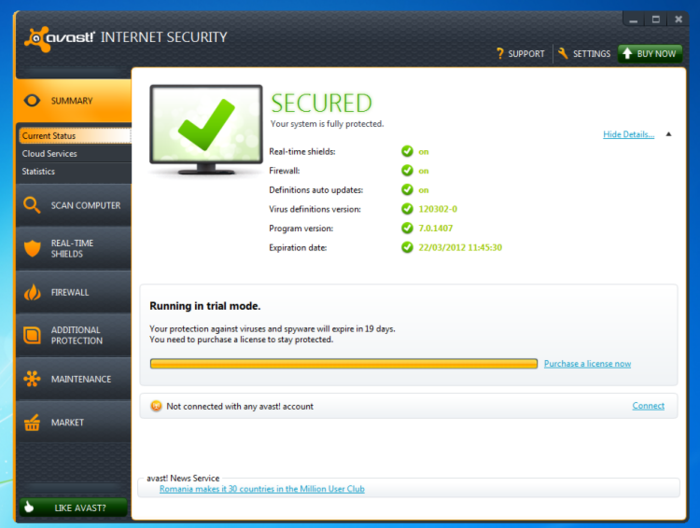Open Support from the top bar
The height and width of the screenshot is (528, 700).
[521, 54]
